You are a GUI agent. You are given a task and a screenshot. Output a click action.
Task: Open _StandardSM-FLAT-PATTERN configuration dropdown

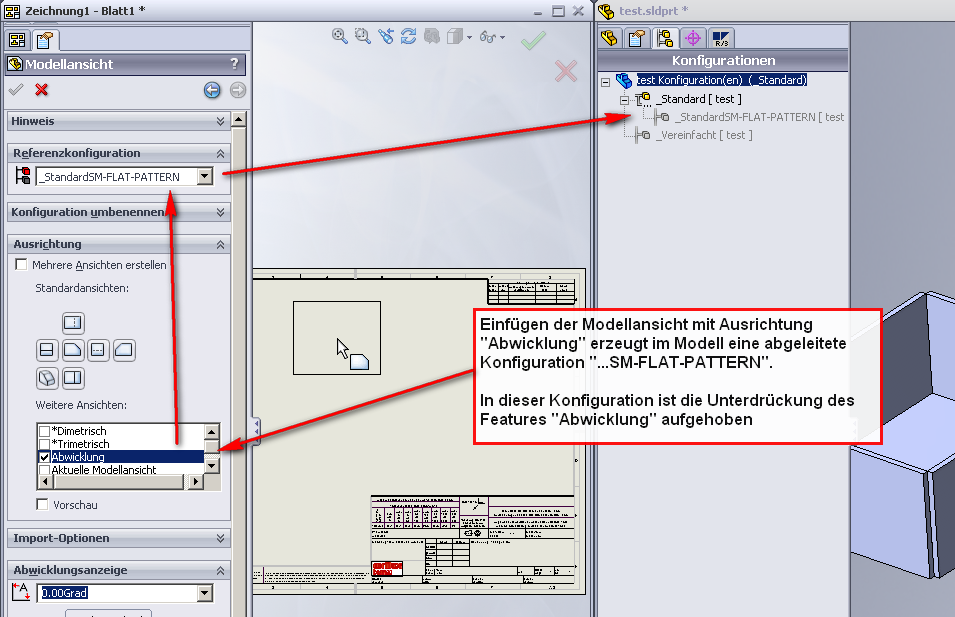tap(205, 177)
